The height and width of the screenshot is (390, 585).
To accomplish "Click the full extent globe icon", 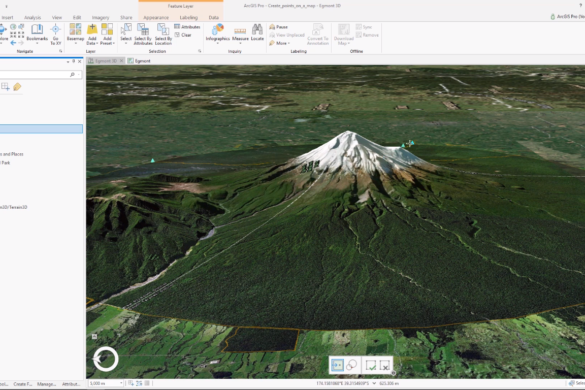I will [x=13, y=27].
